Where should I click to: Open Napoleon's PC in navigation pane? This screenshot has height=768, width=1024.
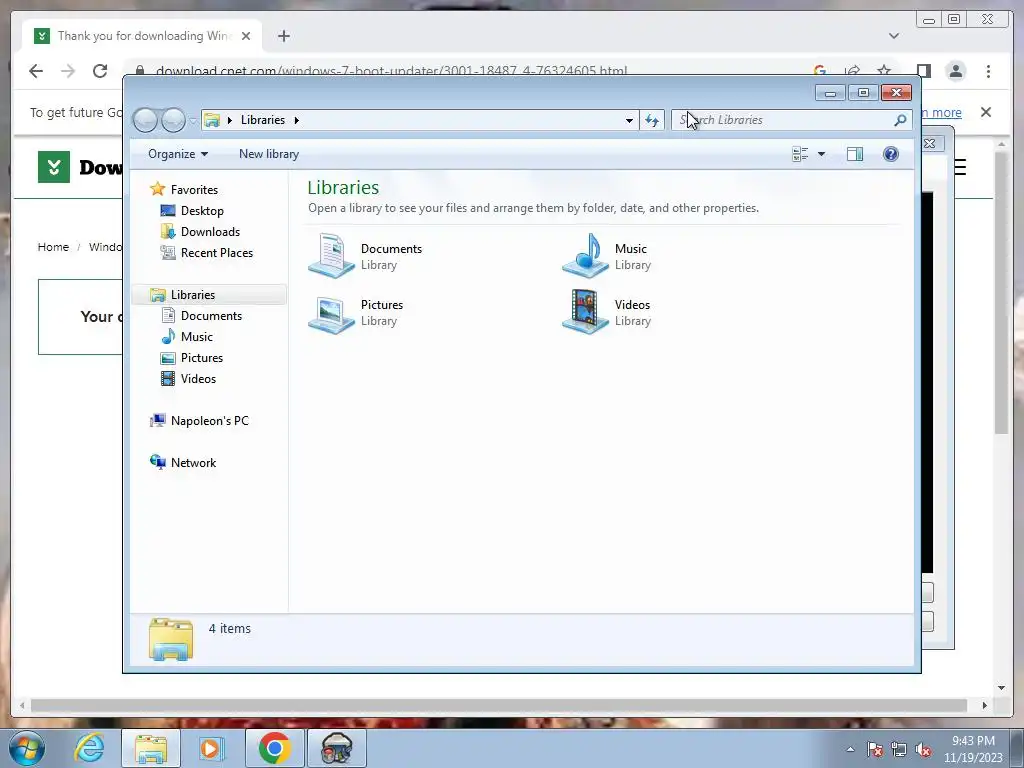pyautogui.click(x=210, y=421)
